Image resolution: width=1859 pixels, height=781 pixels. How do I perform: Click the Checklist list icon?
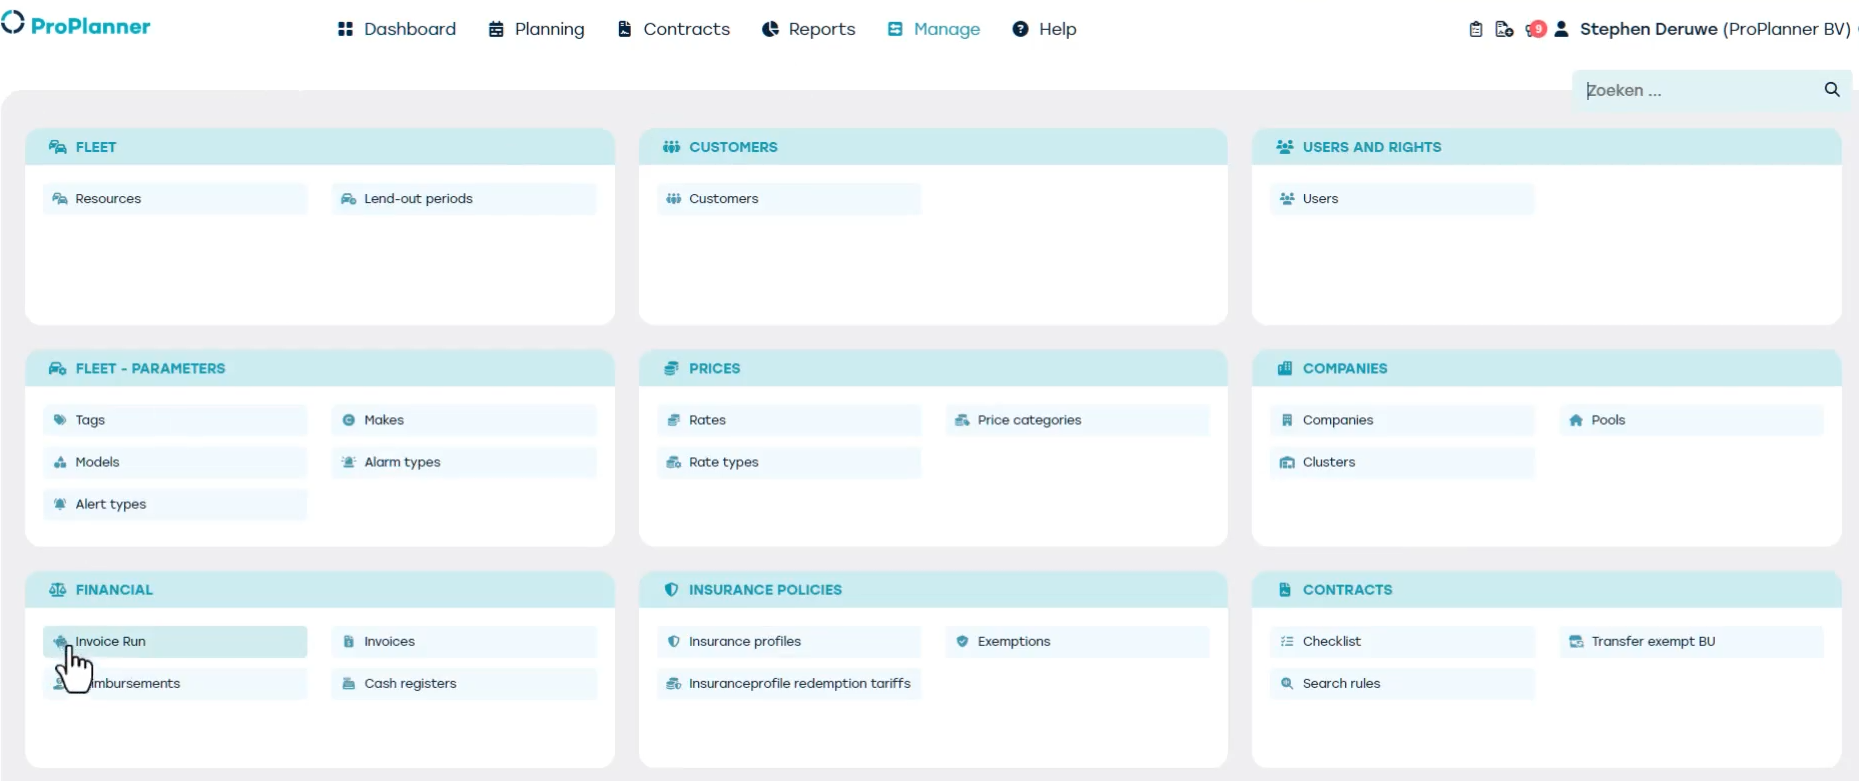pyautogui.click(x=1287, y=642)
